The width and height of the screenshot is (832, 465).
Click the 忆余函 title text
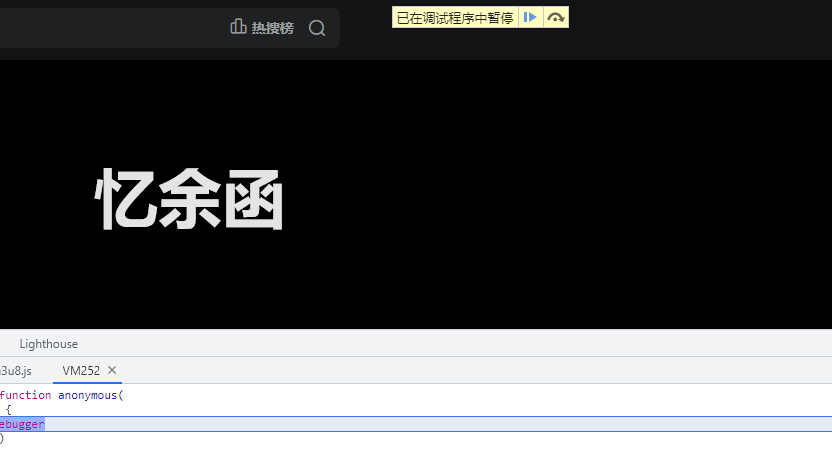pyautogui.click(x=190, y=201)
